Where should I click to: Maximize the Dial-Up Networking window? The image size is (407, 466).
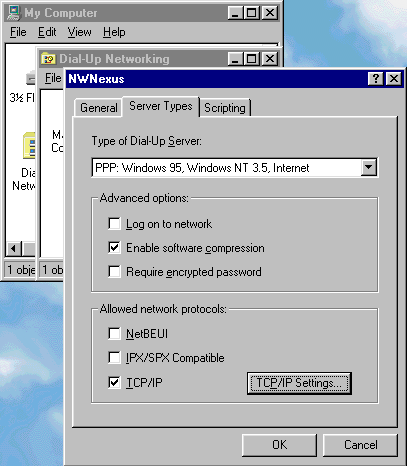(x=252, y=59)
